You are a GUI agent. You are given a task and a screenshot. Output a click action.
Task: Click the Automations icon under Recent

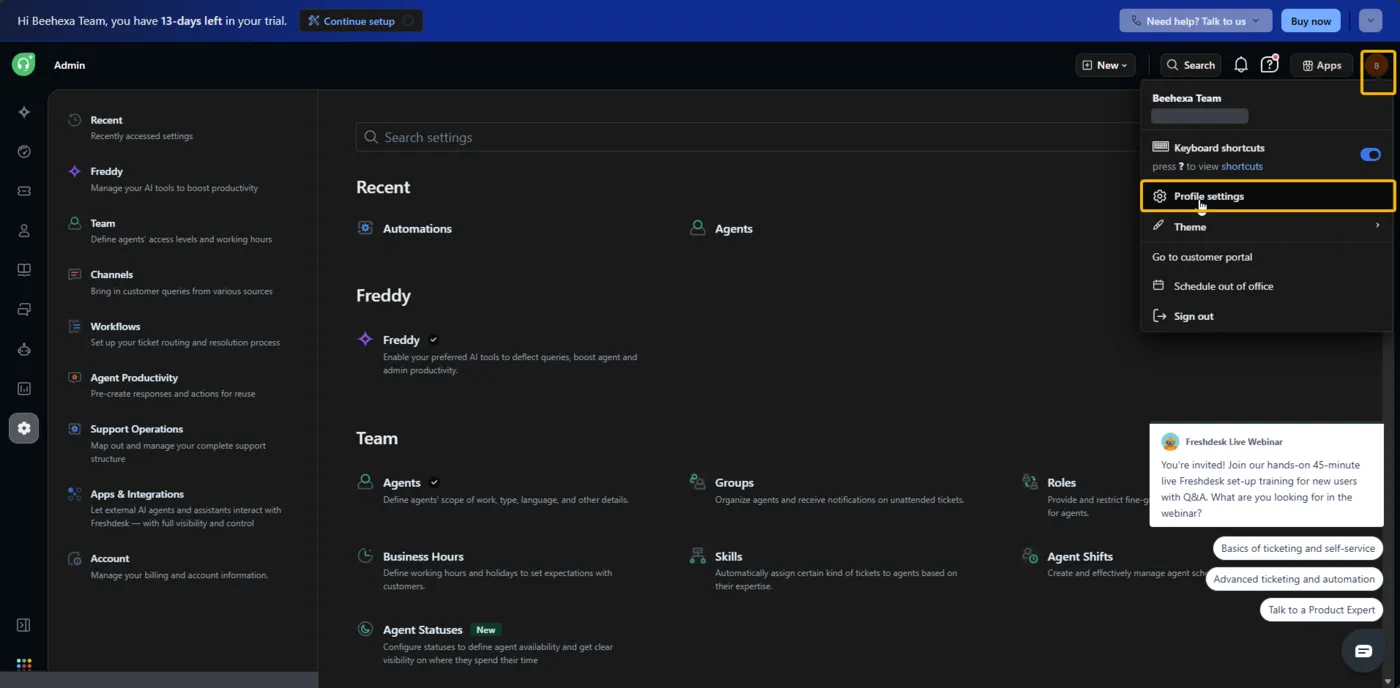point(365,228)
